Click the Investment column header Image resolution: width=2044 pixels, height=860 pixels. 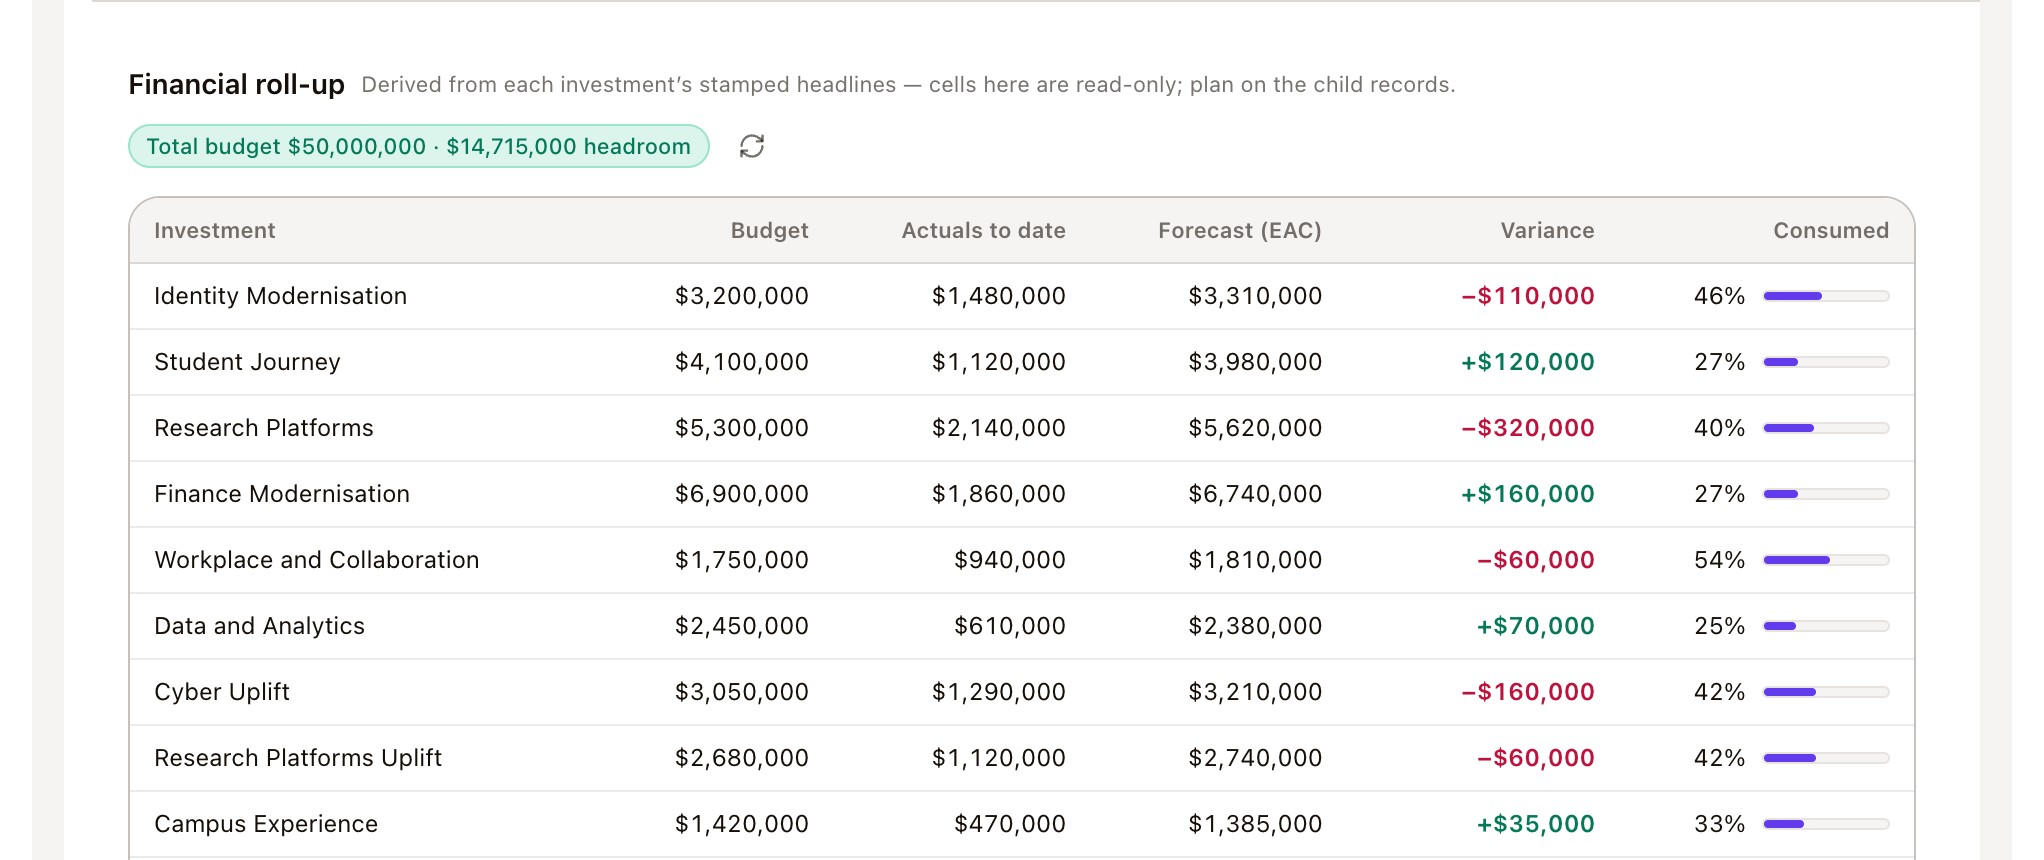tap(215, 230)
